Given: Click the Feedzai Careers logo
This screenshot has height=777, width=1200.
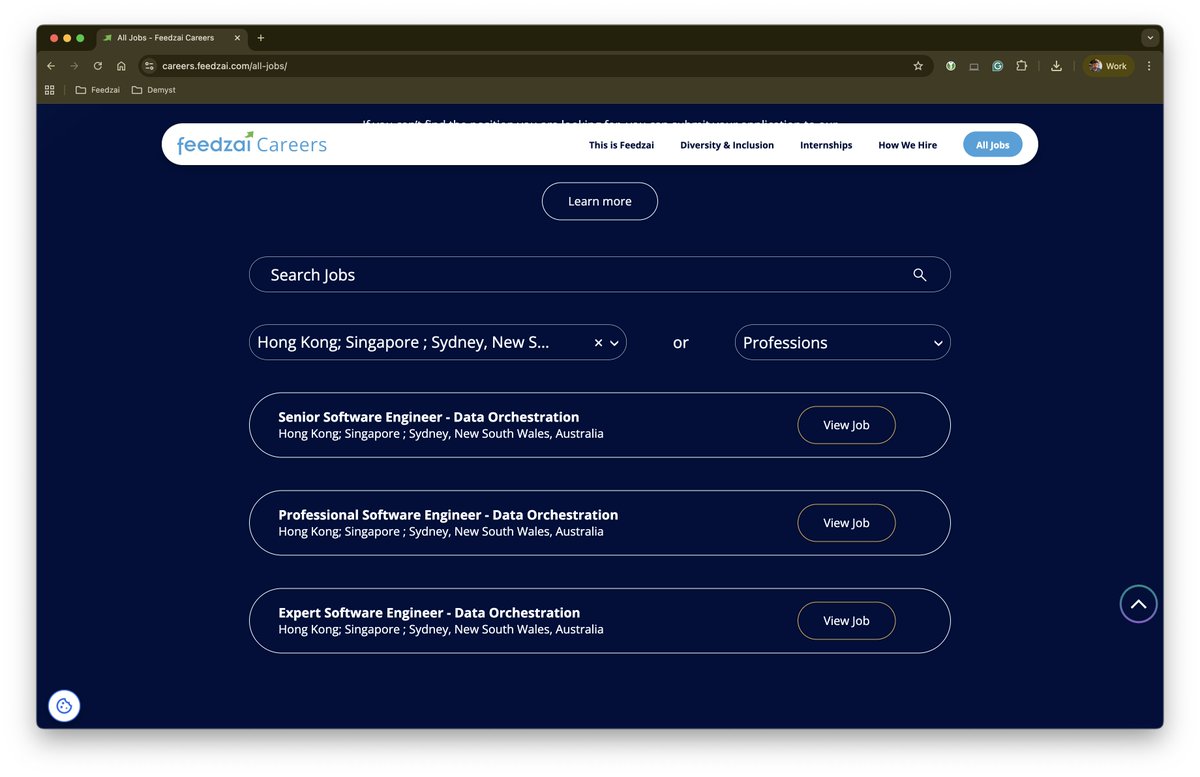Looking at the screenshot, I should (x=252, y=144).
